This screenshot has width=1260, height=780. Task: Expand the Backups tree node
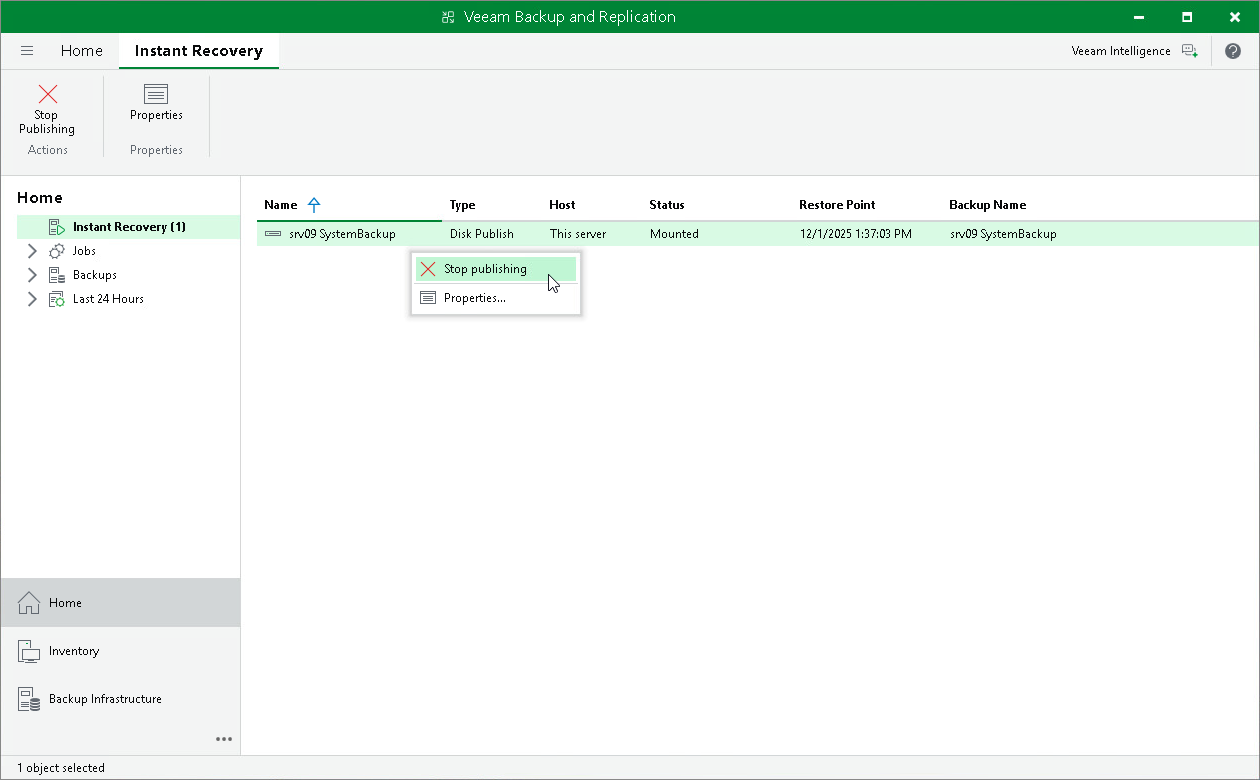tap(32, 274)
